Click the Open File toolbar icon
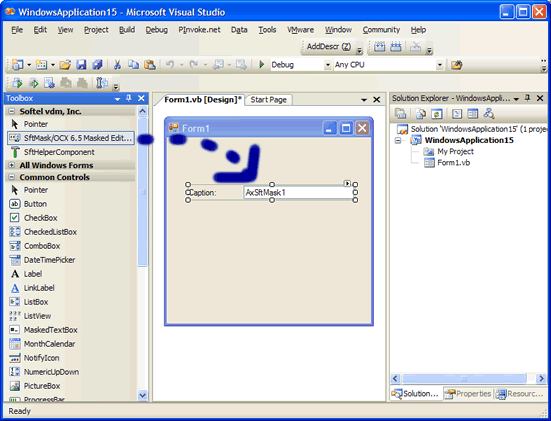 click(x=65, y=65)
